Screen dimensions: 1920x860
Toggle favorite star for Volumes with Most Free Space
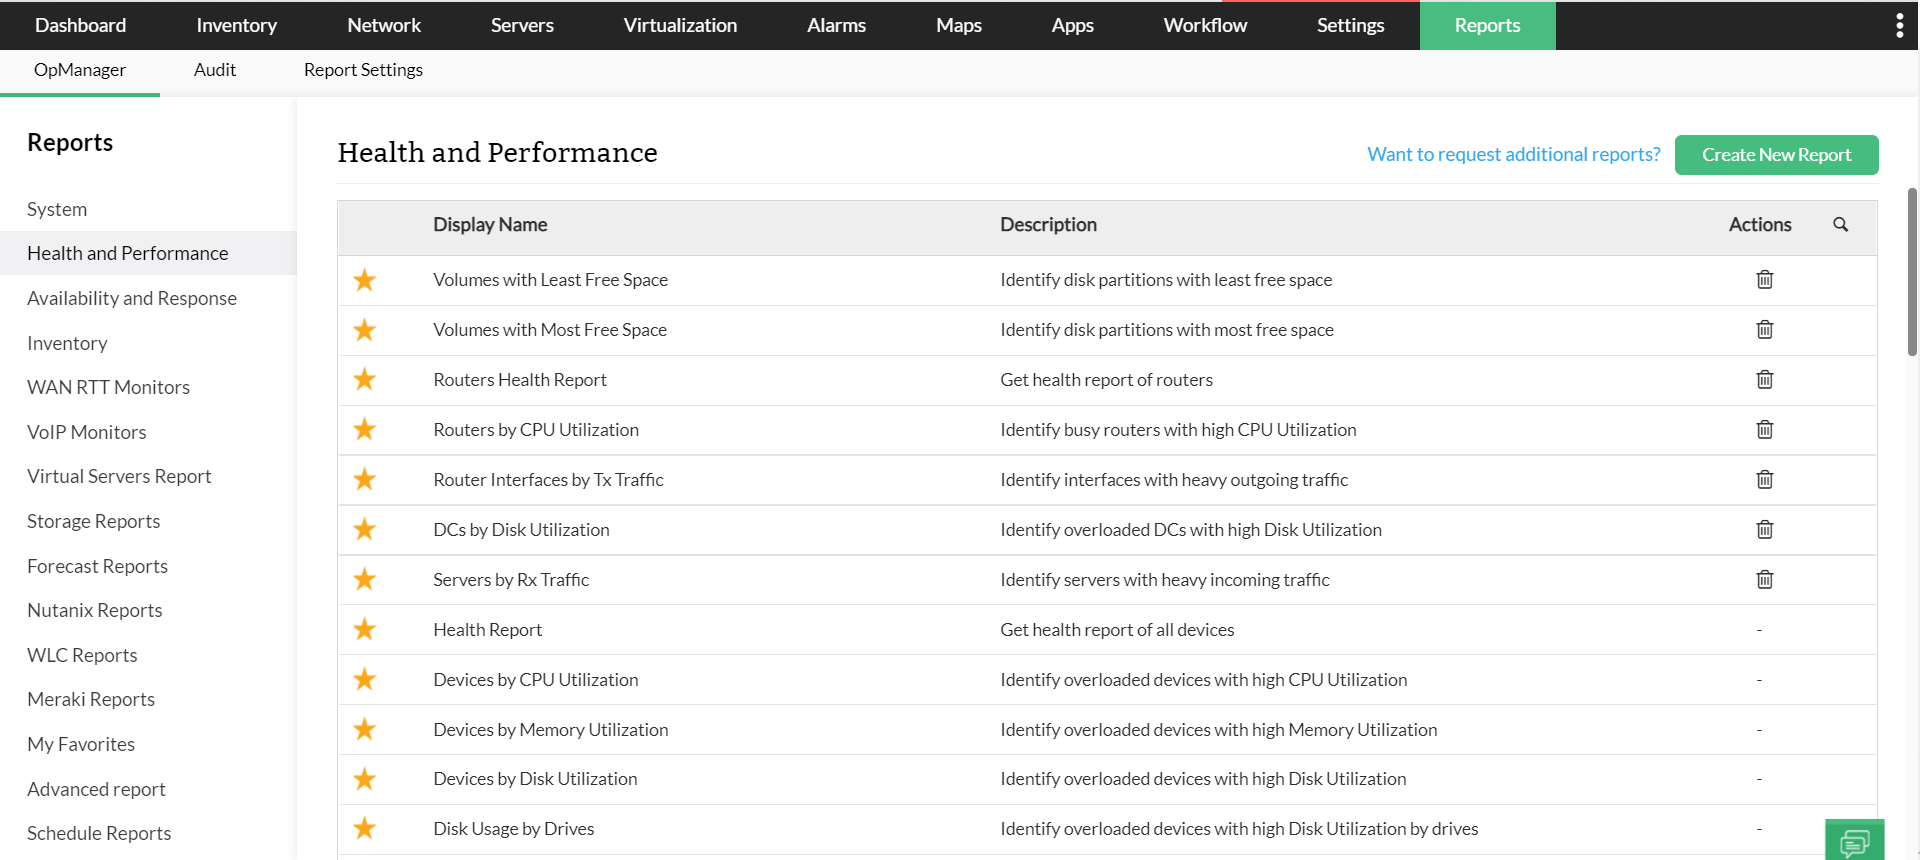click(x=365, y=330)
